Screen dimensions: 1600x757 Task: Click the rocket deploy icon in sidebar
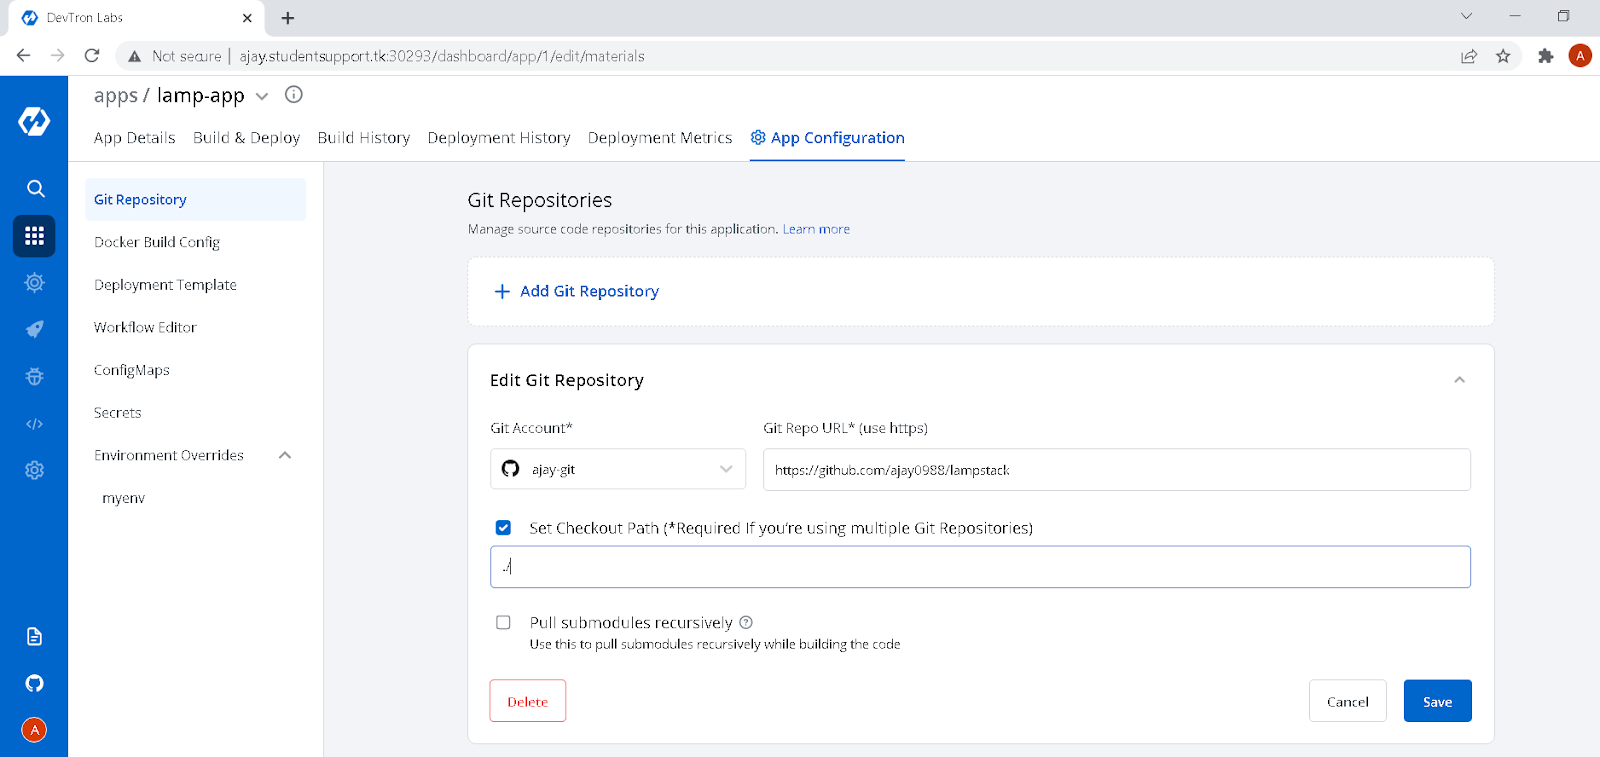34,329
